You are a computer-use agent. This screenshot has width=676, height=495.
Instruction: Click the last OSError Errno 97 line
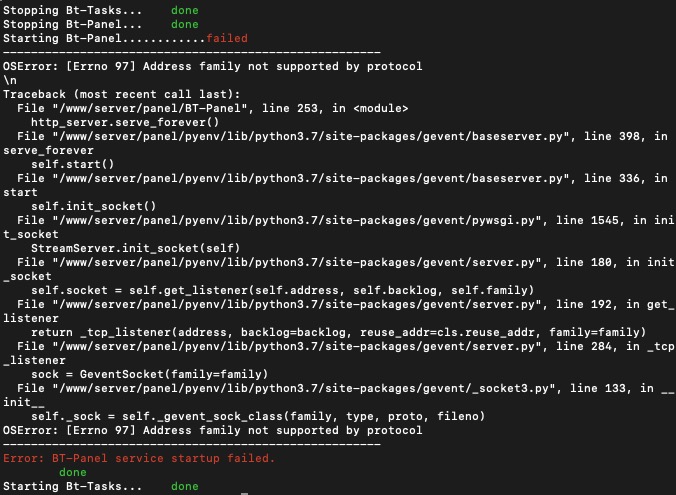point(213,430)
